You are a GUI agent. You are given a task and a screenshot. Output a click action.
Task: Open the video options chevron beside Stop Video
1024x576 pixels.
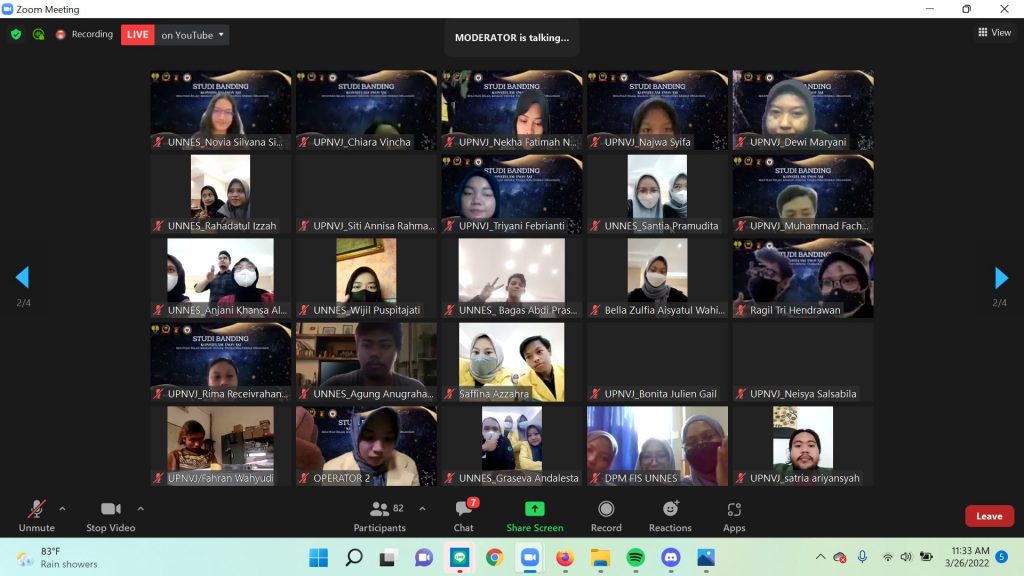pyautogui.click(x=140, y=507)
